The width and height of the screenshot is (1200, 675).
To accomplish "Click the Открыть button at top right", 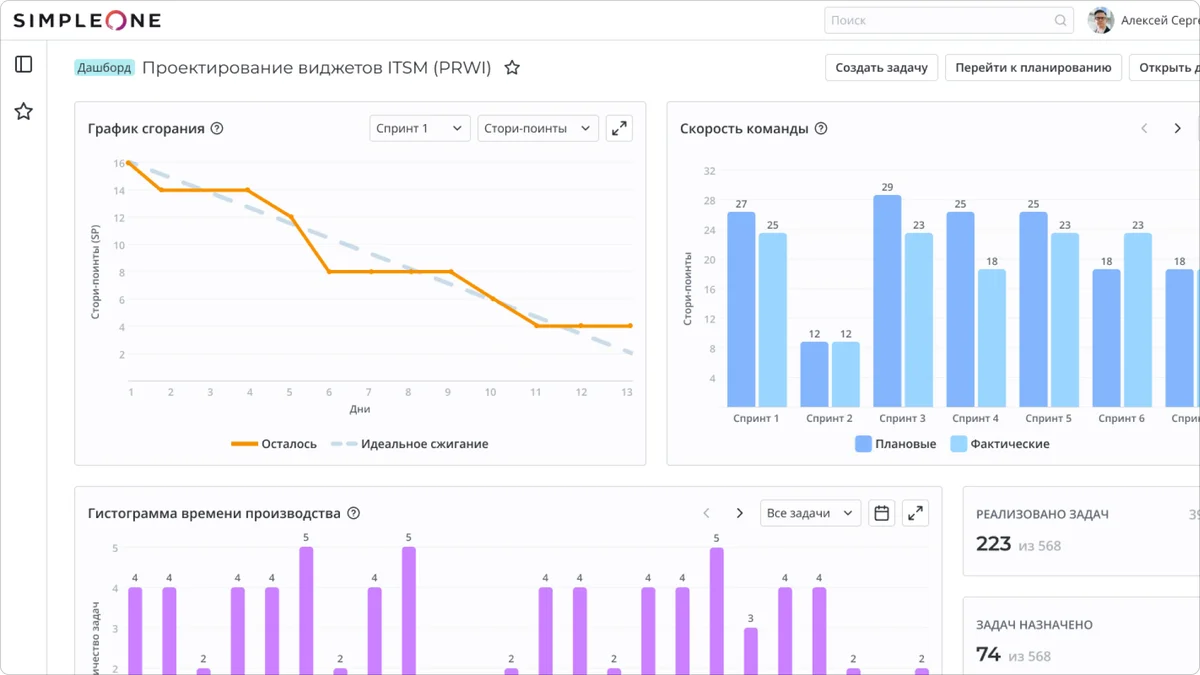I will [x=1165, y=68].
